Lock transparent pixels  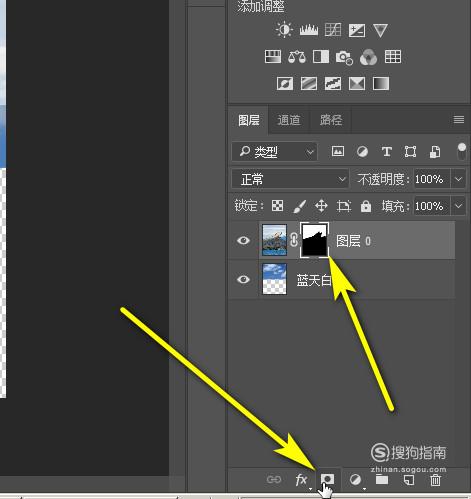pos(277,206)
